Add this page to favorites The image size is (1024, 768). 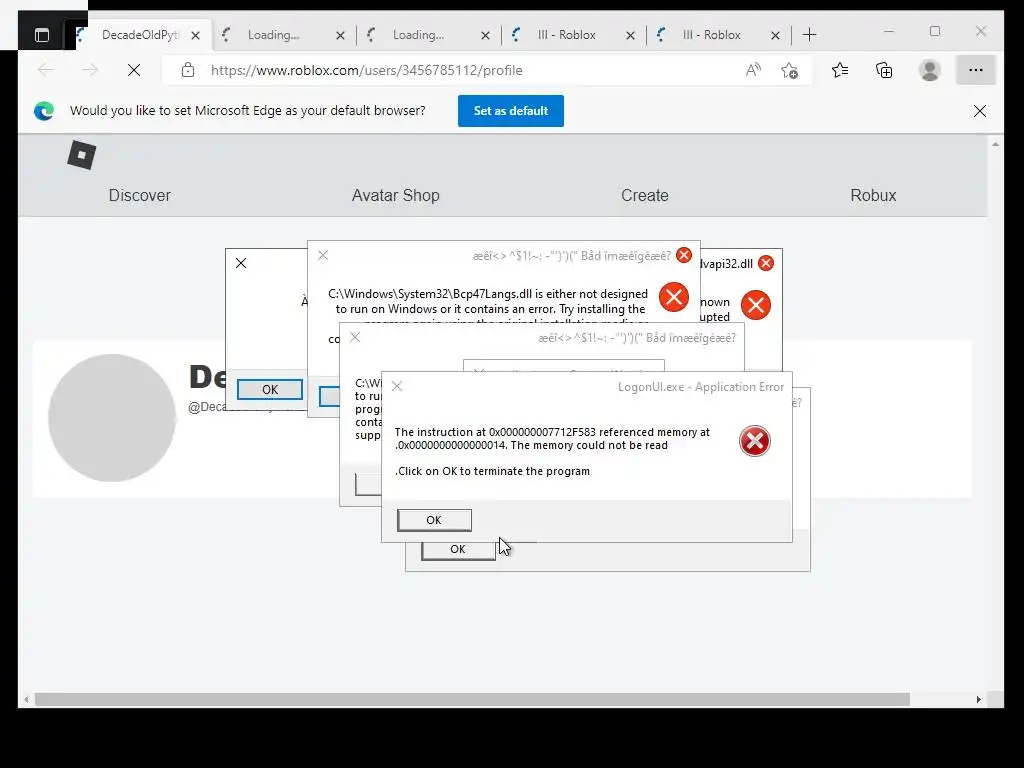click(x=790, y=71)
